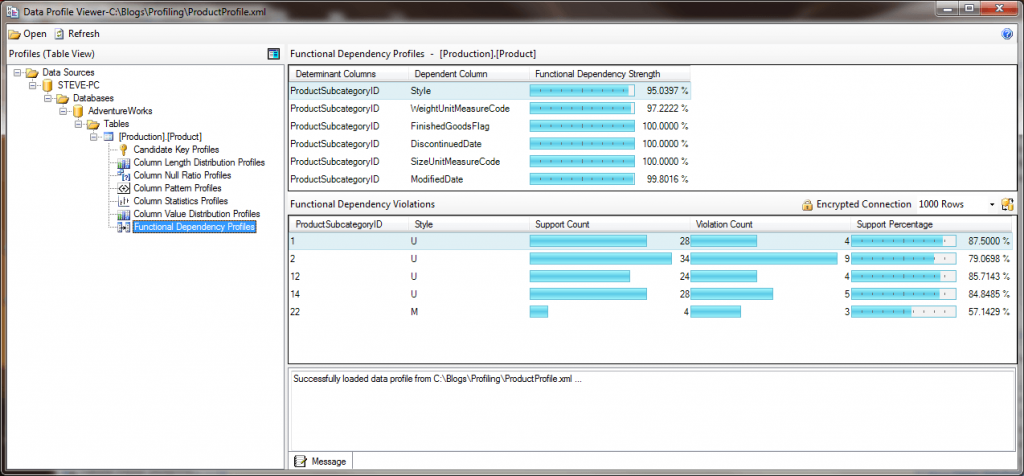The width and height of the screenshot is (1024, 476).
Task: Click the Encrypted Connection lock icon
Action: pos(807,204)
